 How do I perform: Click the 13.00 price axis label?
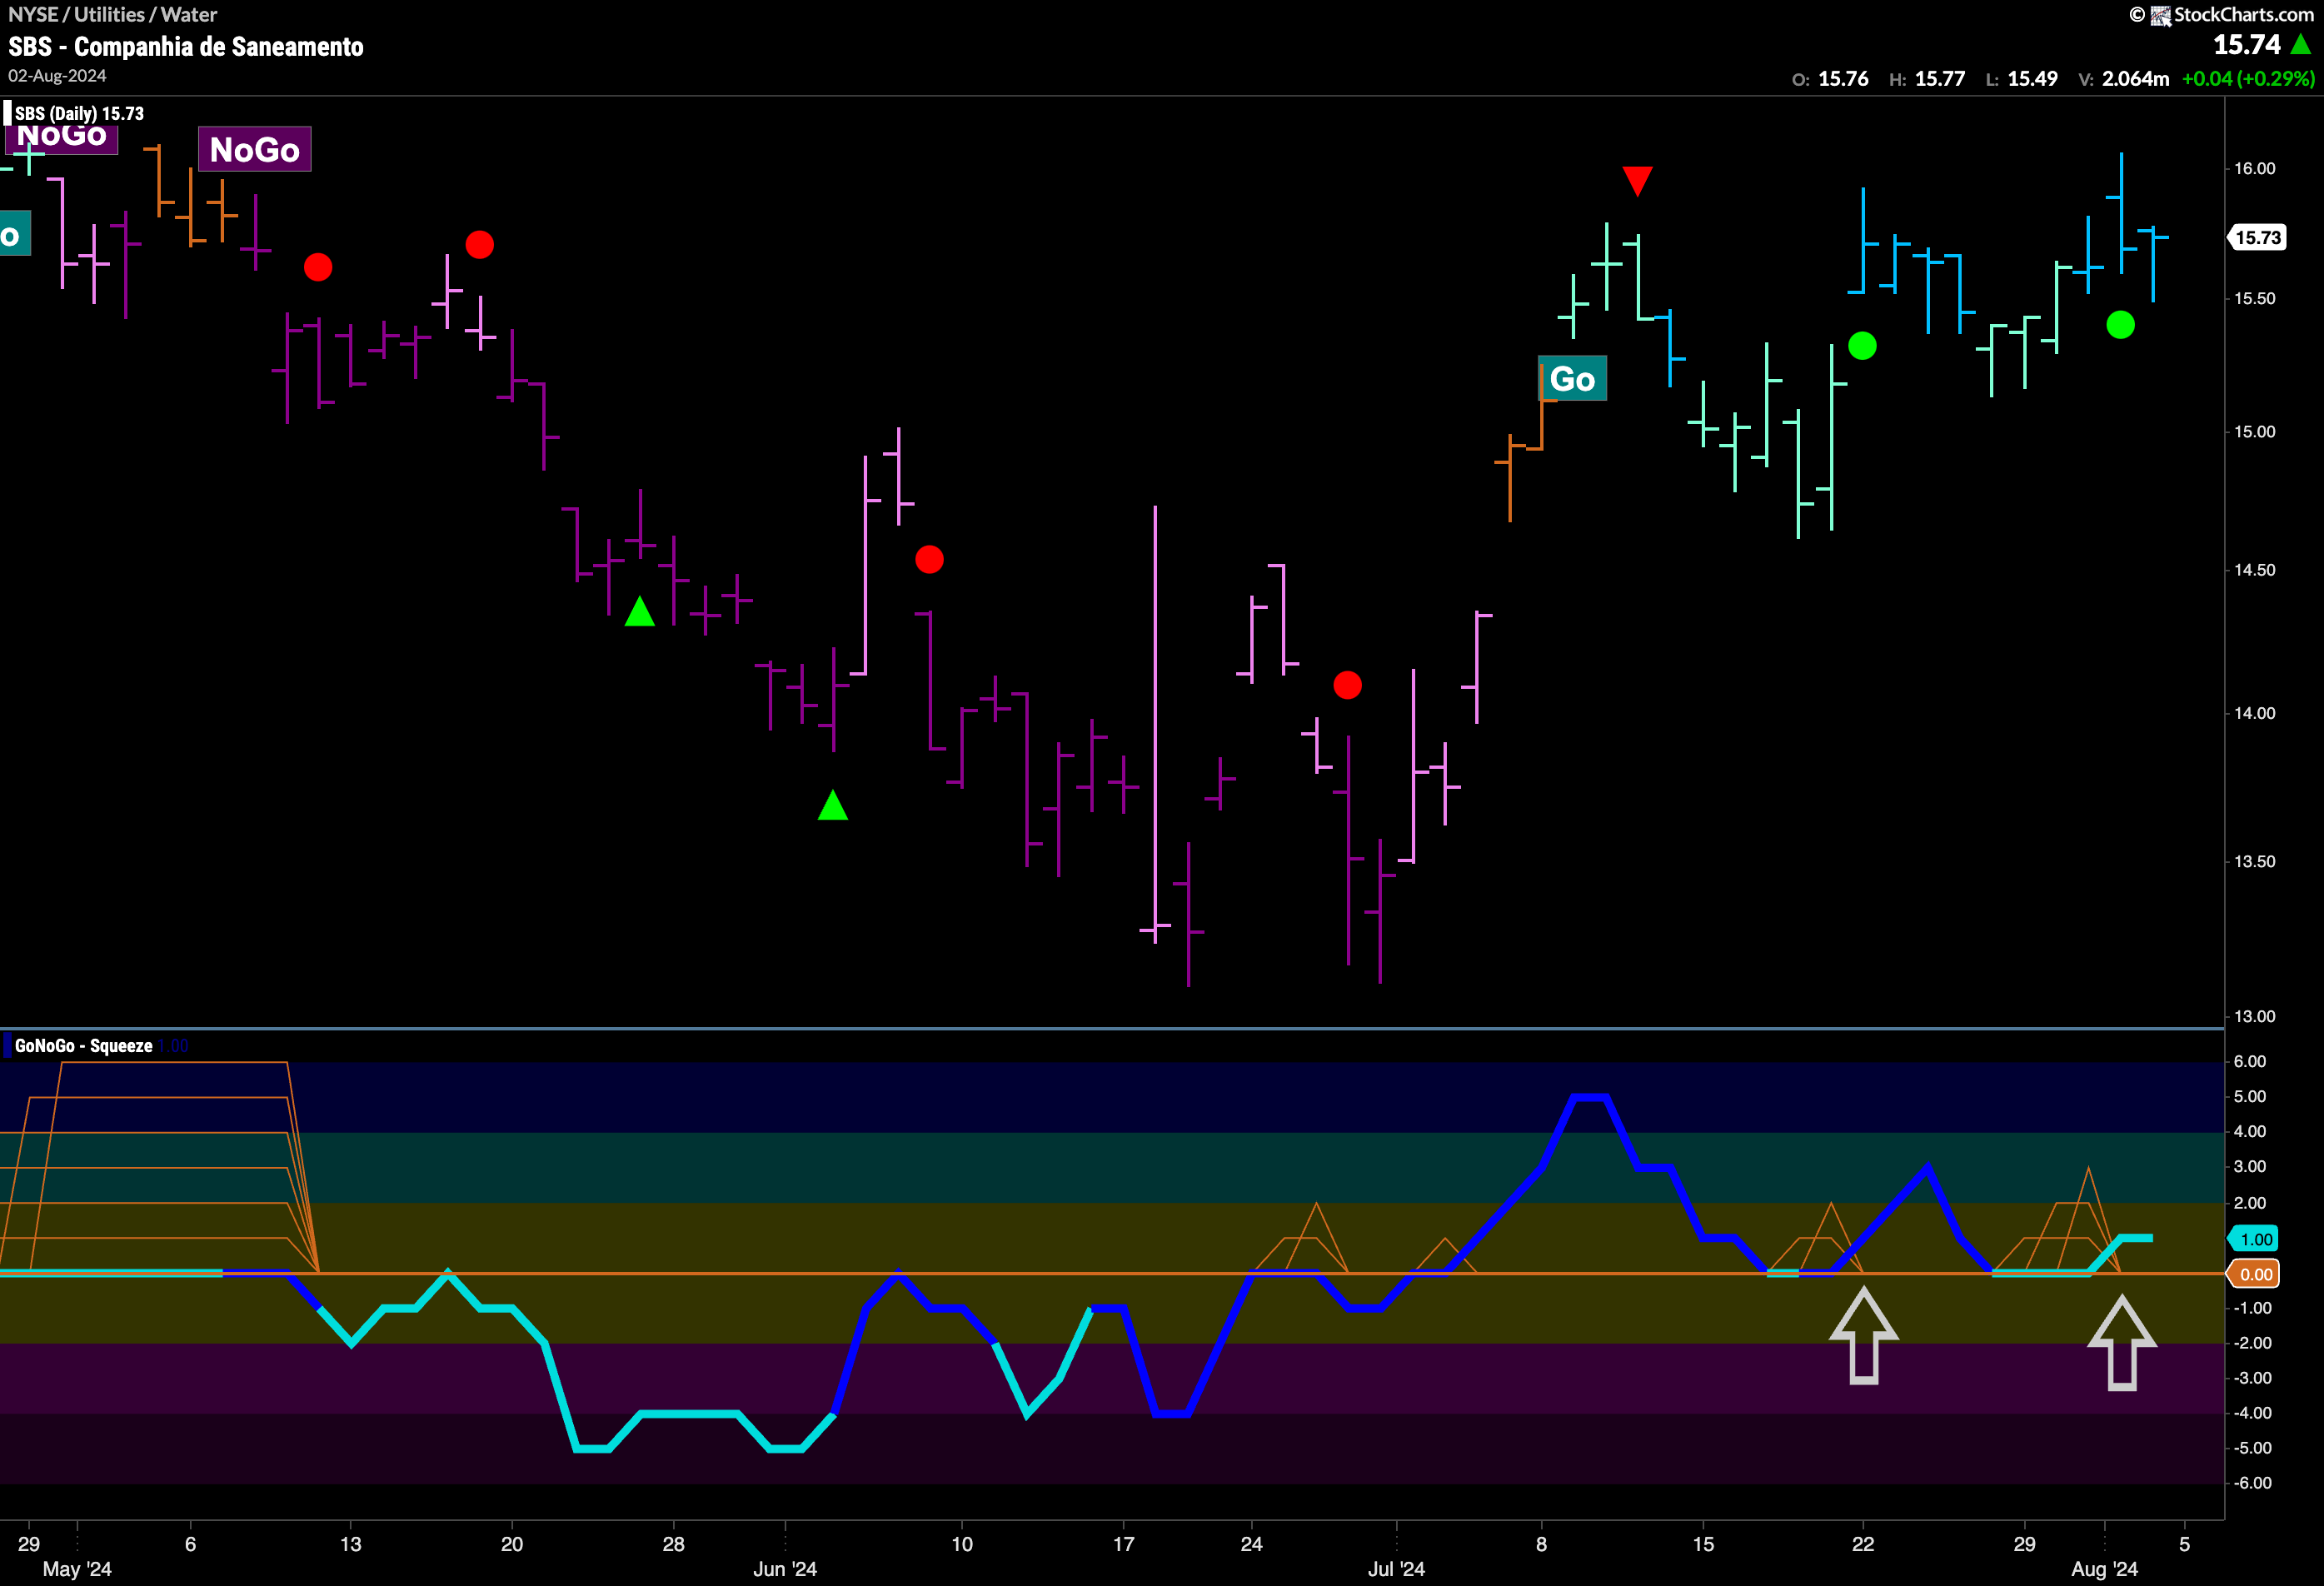pyautogui.click(x=2255, y=1016)
